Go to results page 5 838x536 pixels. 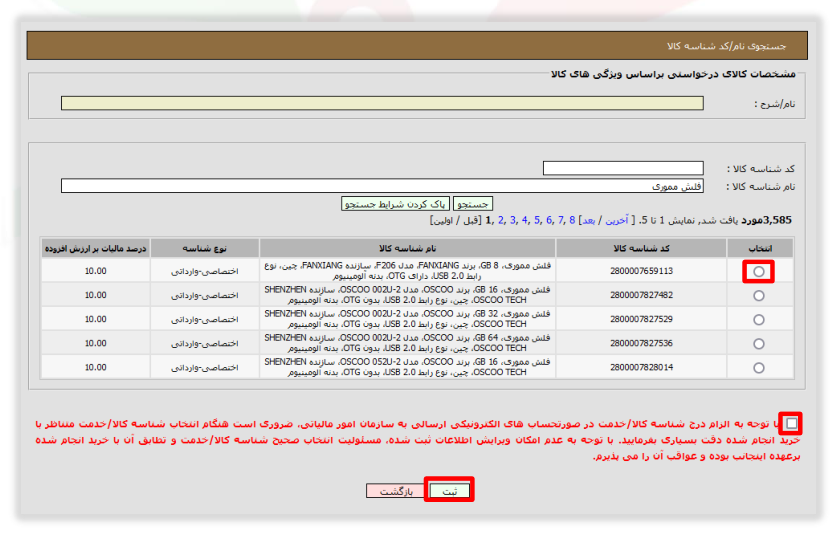(x=537, y=220)
